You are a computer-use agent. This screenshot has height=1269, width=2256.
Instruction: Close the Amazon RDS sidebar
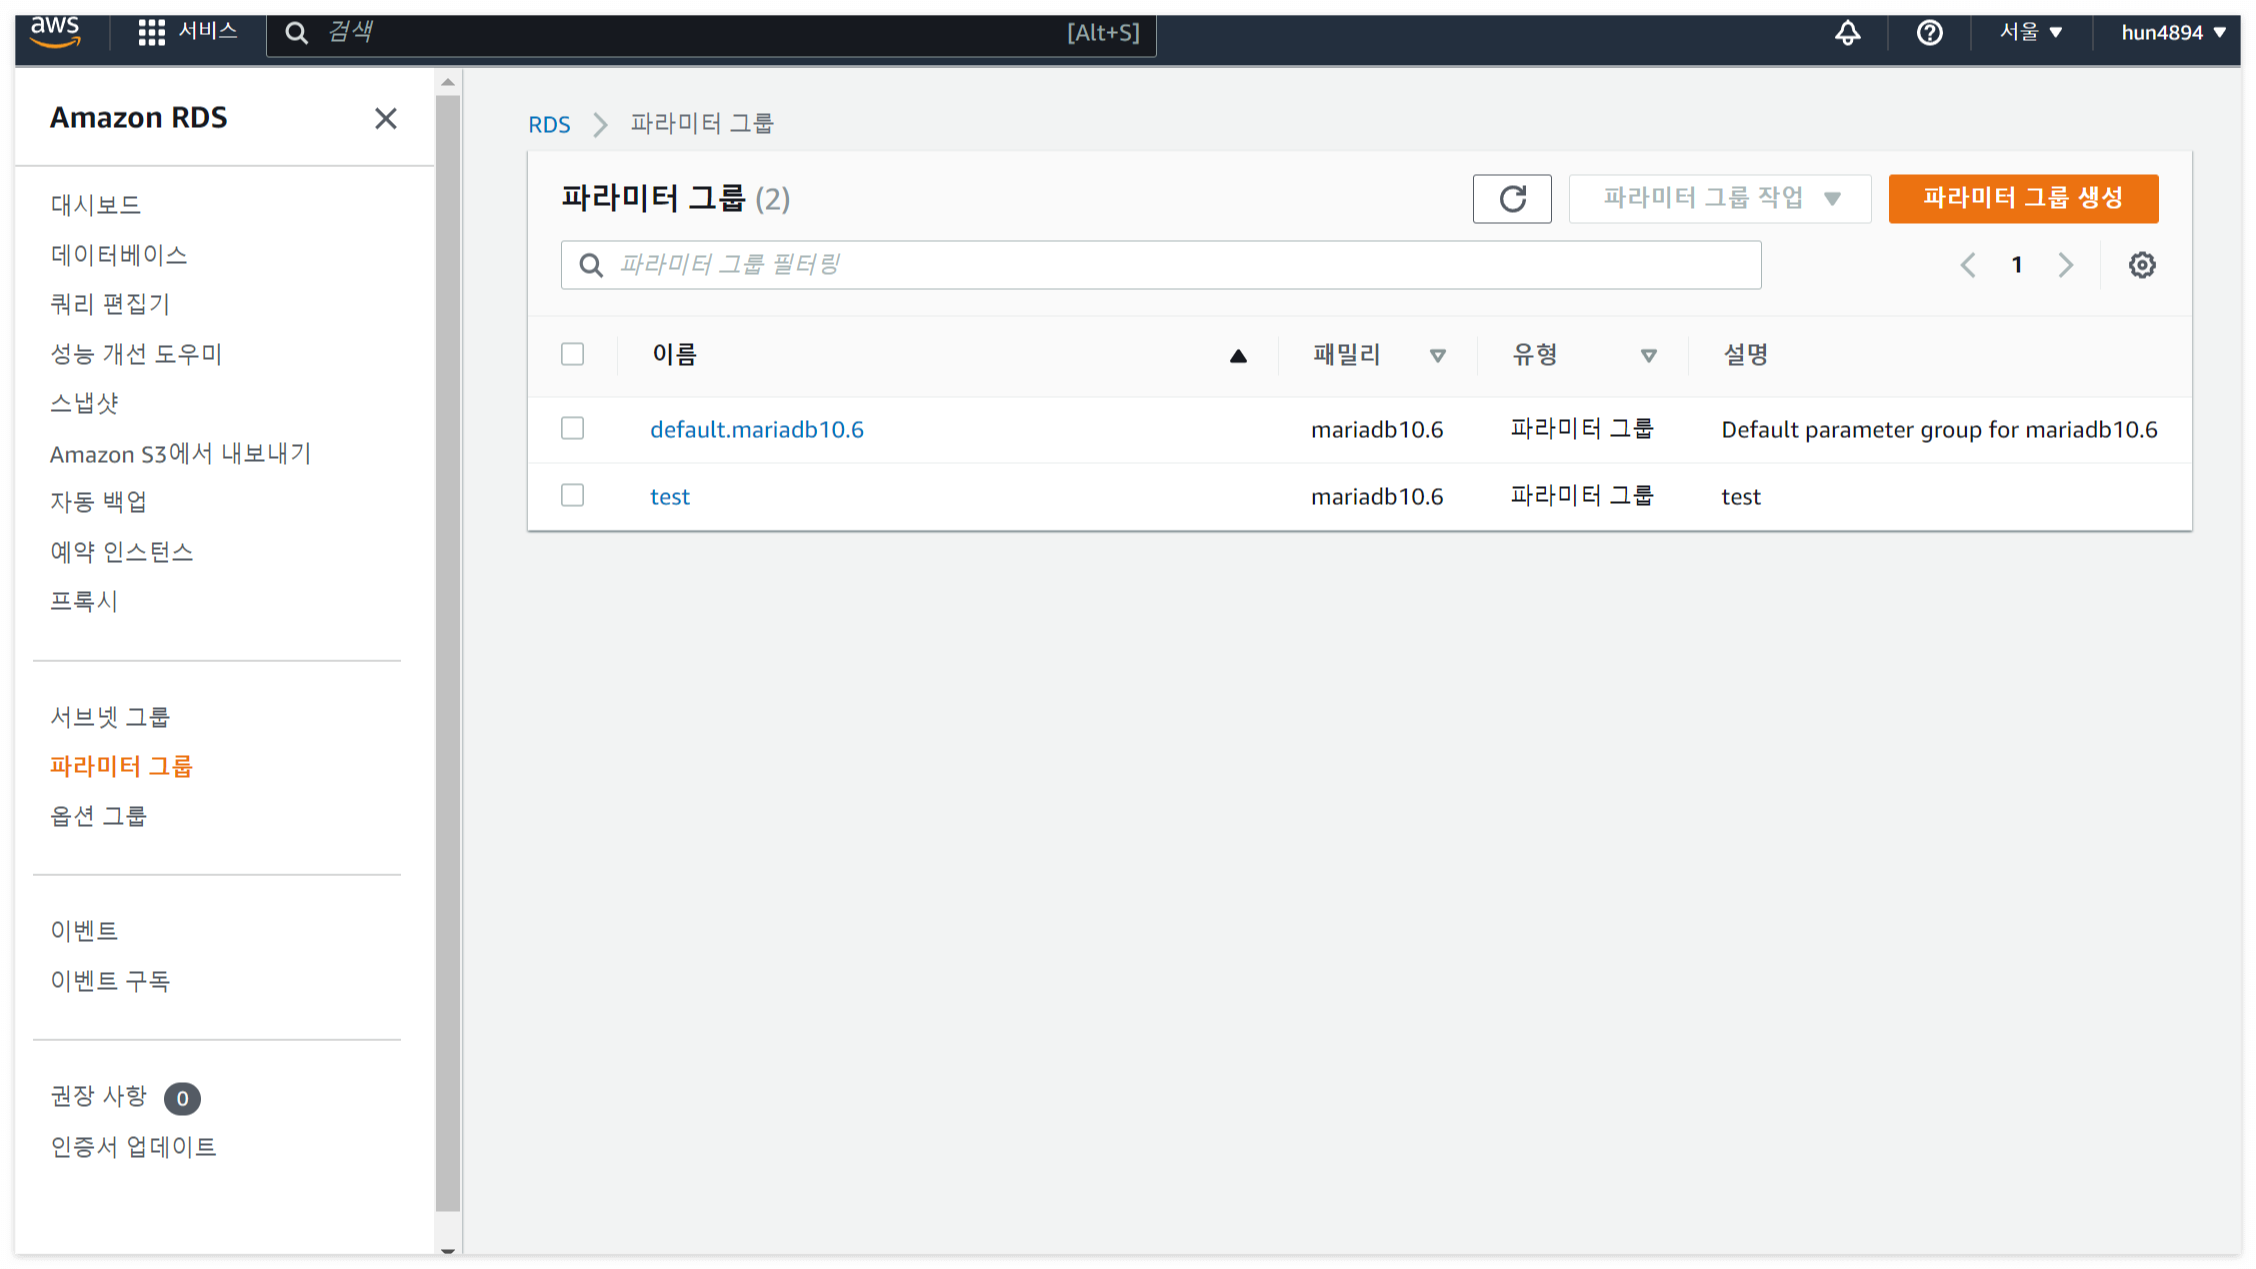tap(385, 118)
